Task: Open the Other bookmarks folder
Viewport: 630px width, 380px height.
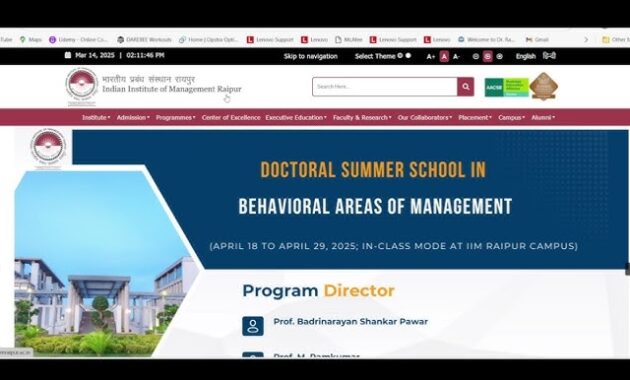Action: pos(616,40)
